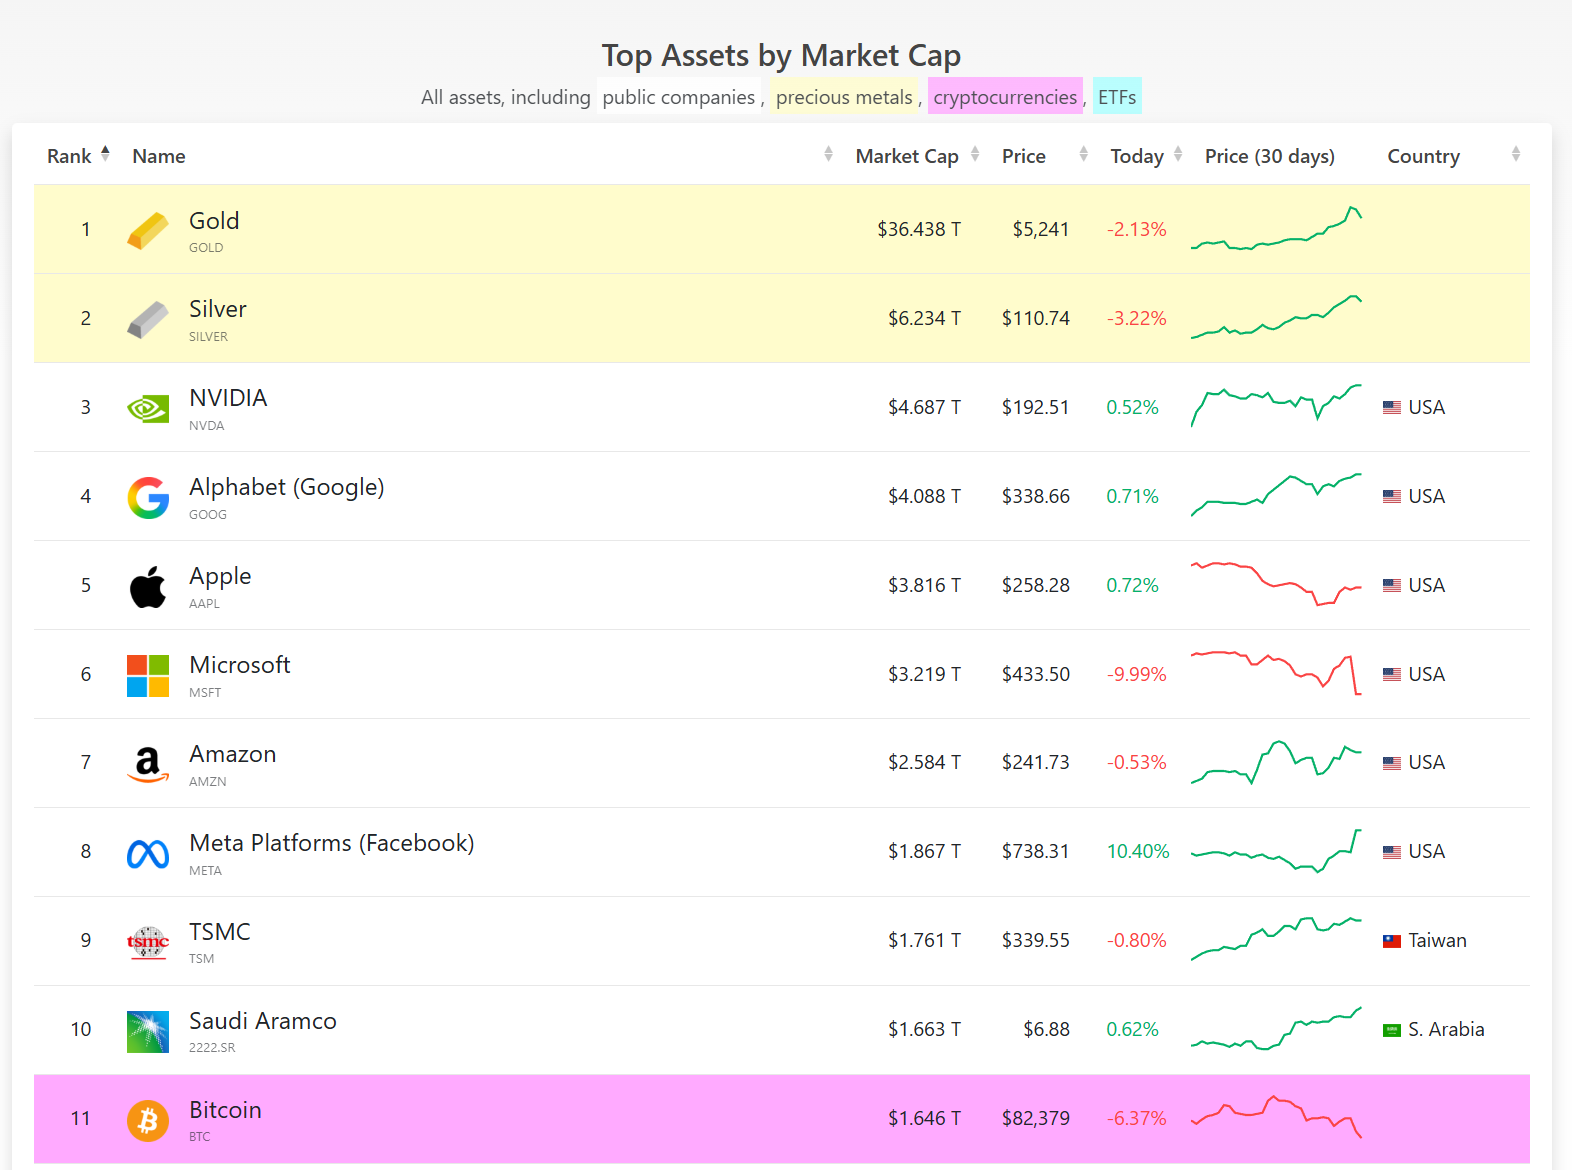This screenshot has width=1572, height=1170.
Task: Sort table by Rank column arrows
Action: tap(105, 153)
